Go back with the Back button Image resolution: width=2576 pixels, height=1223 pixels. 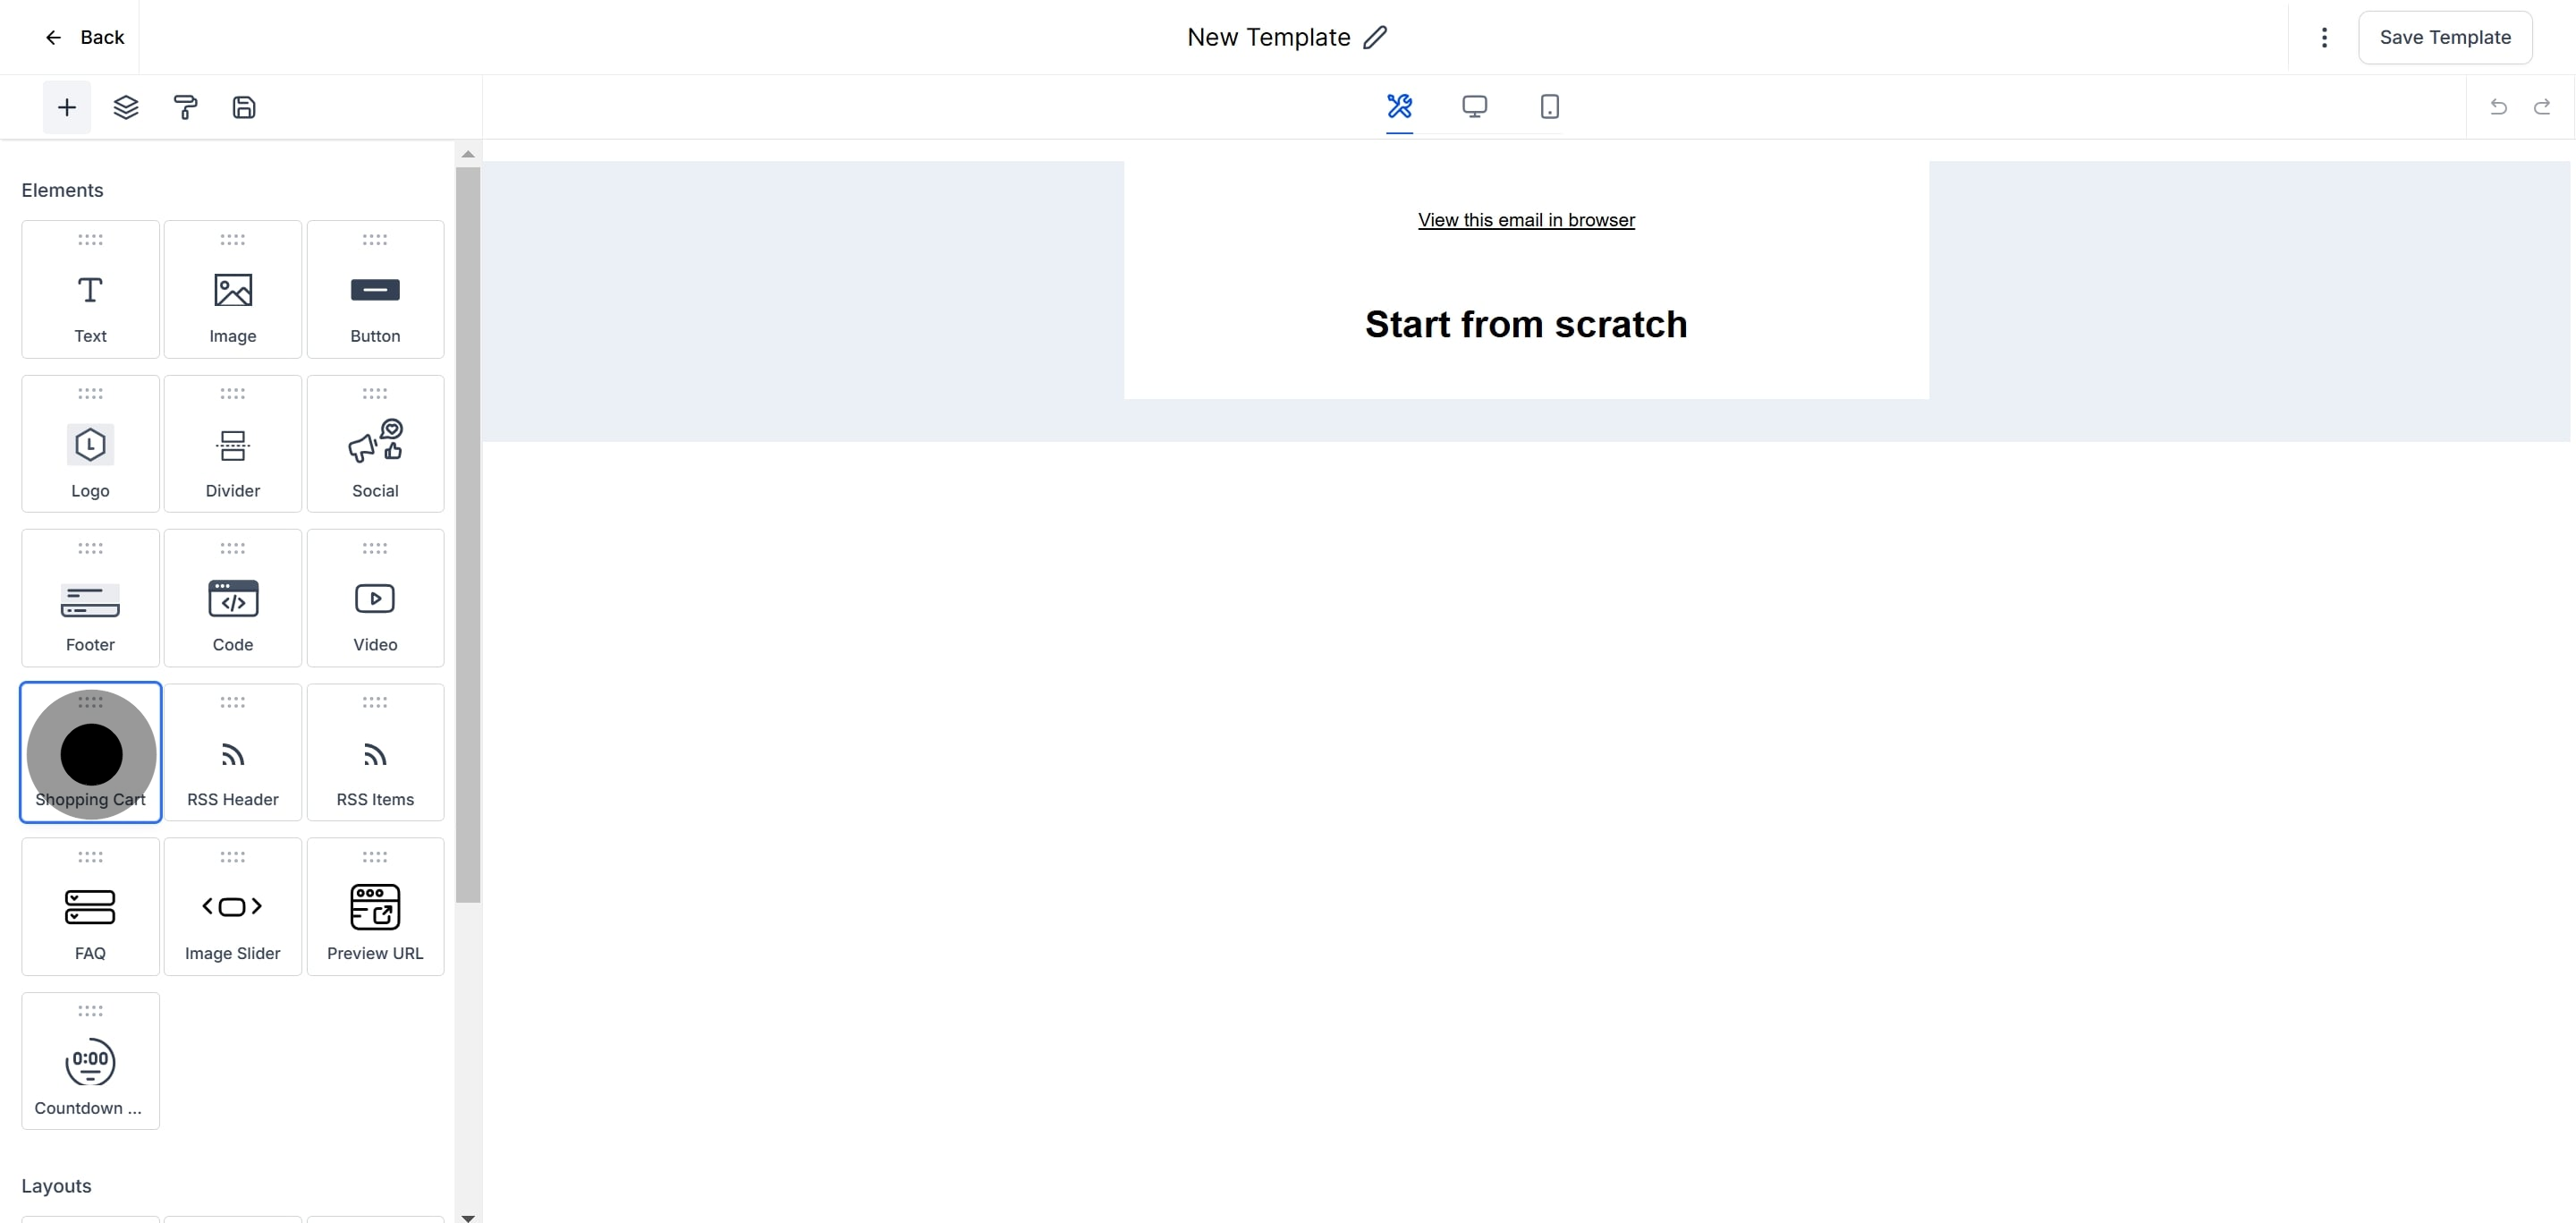(84, 37)
